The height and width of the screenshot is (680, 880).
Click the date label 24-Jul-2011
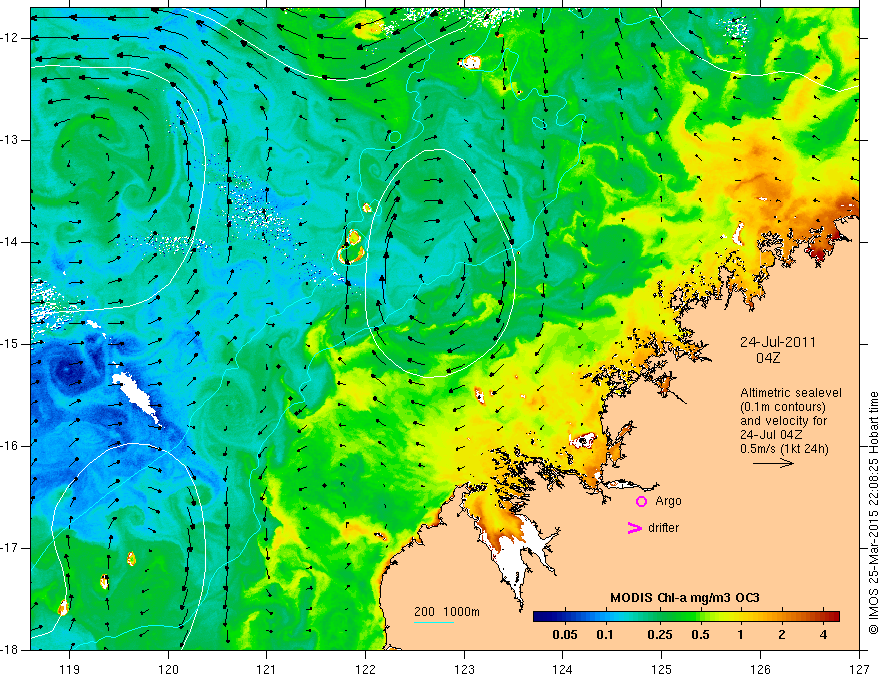pos(778,342)
